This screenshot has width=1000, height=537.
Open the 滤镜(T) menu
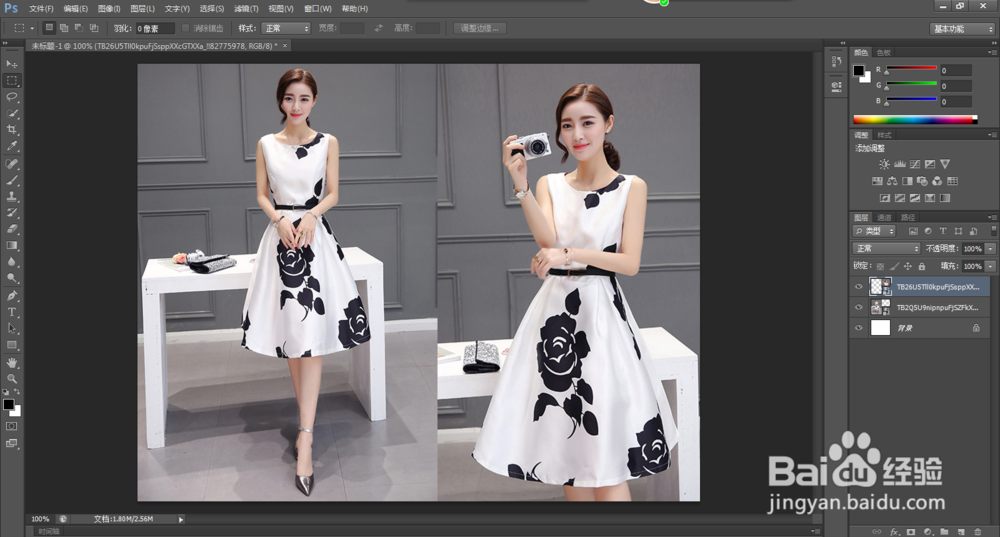(x=246, y=9)
